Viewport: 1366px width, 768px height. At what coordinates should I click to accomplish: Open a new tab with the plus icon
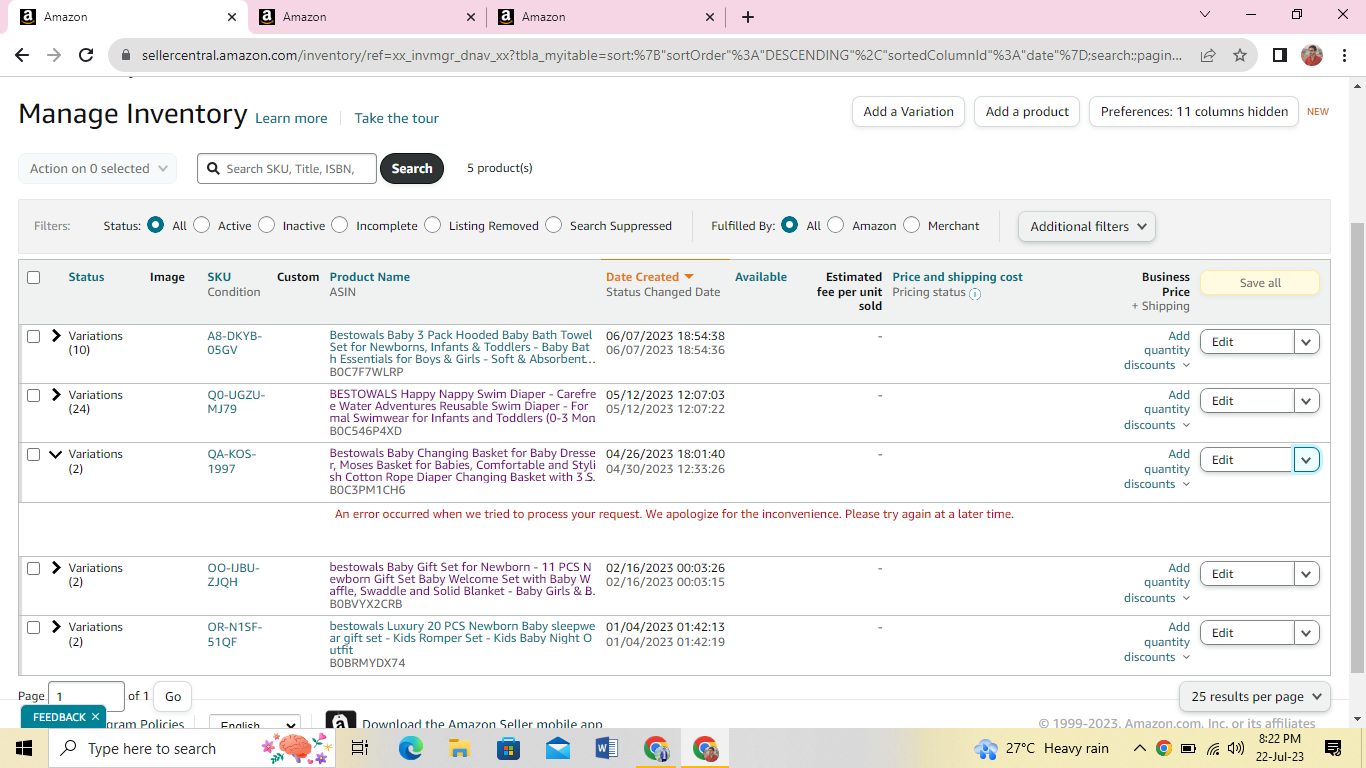tap(748, 17)
